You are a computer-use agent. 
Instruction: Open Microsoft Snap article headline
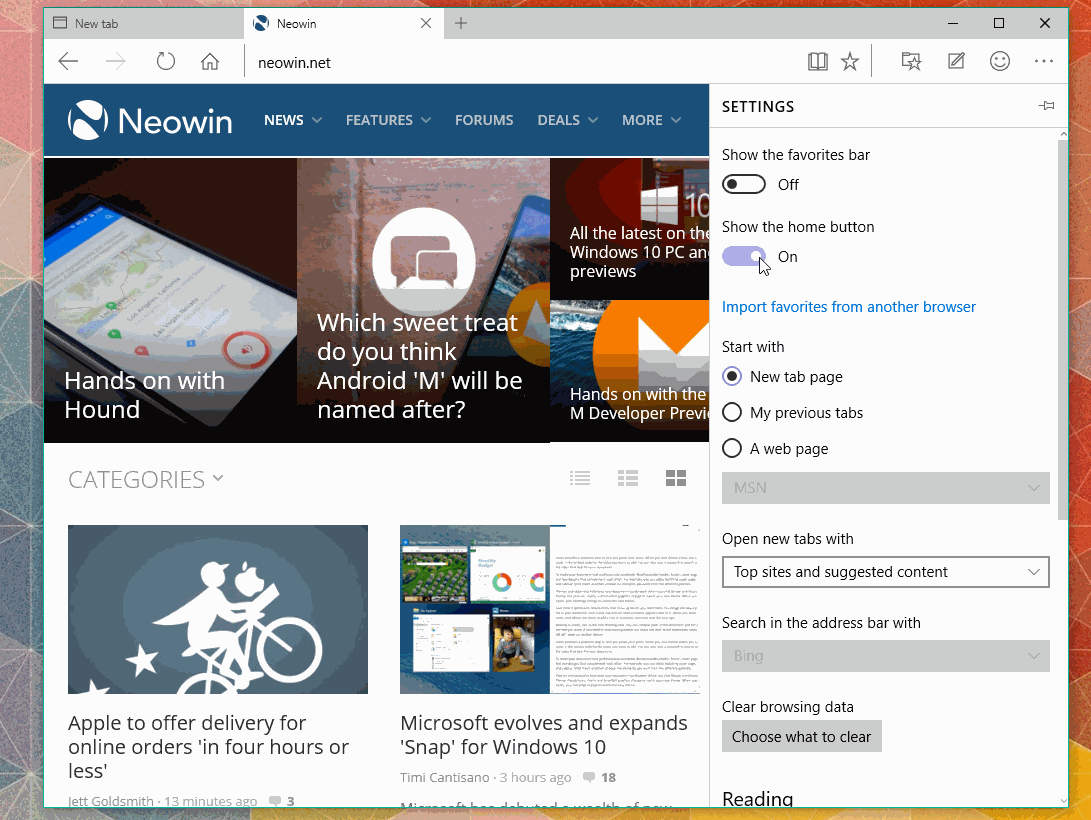(x=543, y=734)
